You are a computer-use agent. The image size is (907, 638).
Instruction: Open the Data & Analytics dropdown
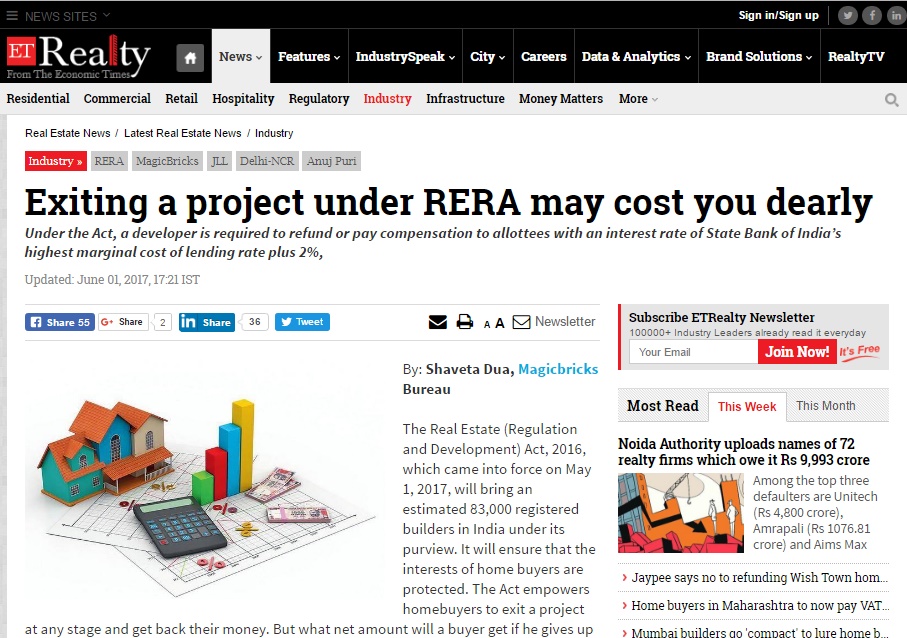[x=636, y=57]
